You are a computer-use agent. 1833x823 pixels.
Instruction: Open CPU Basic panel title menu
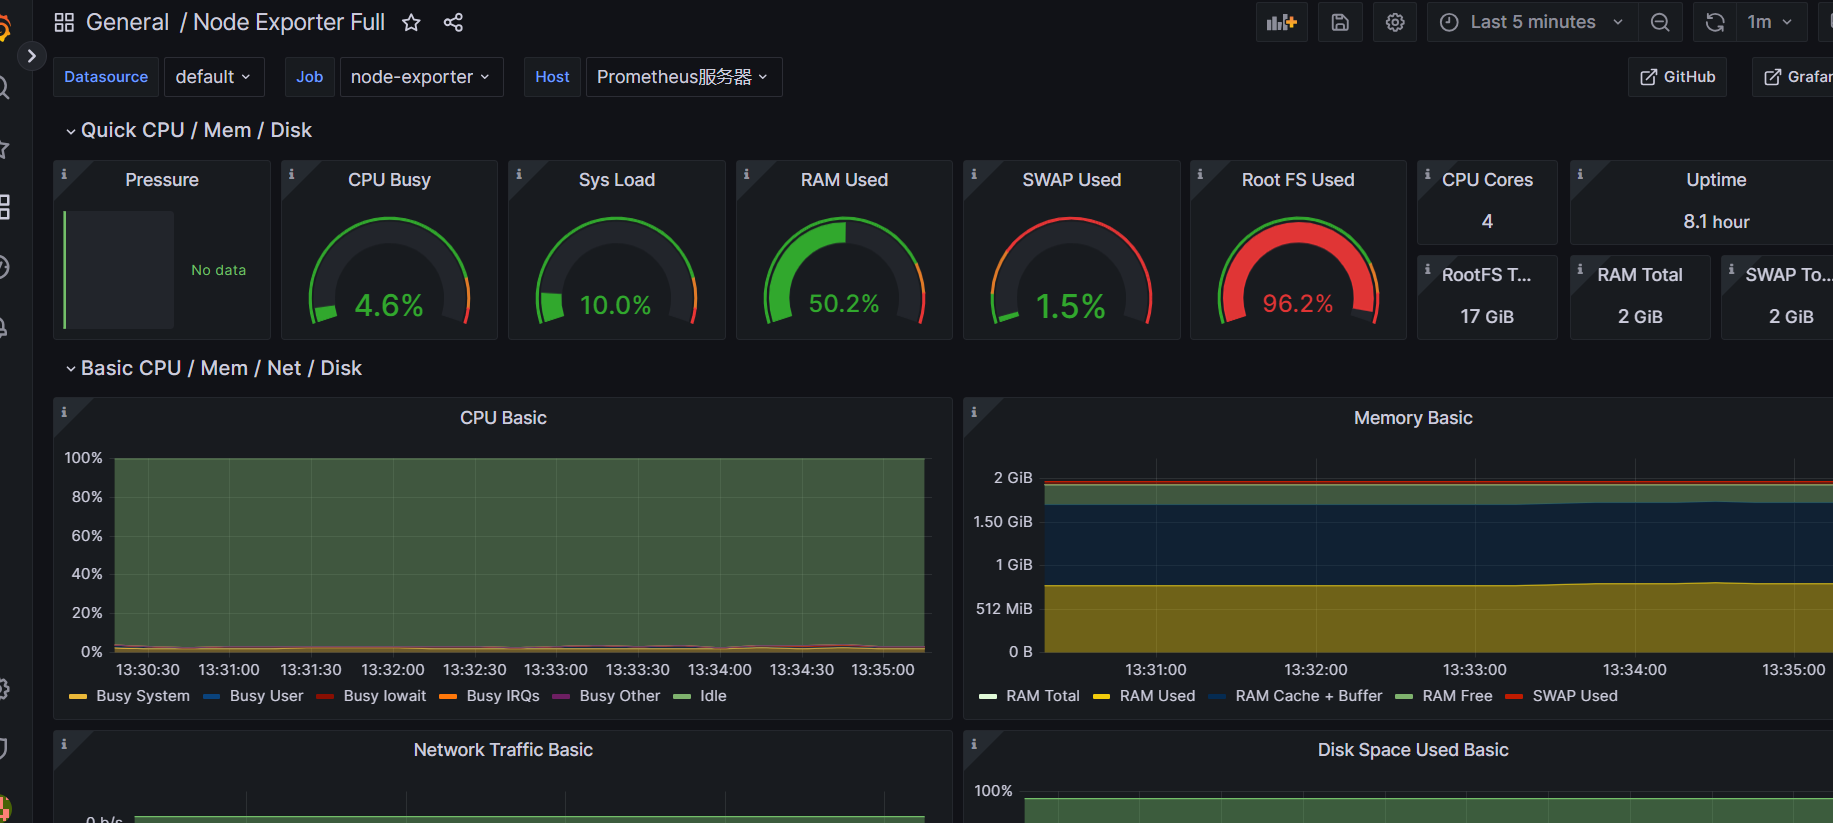point(503,418)
